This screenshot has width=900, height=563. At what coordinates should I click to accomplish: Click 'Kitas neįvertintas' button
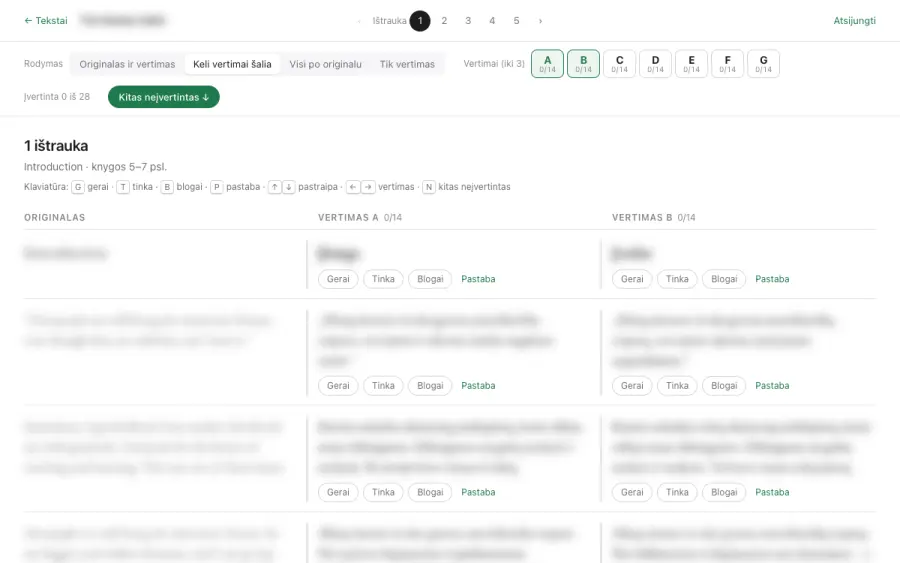pyautogui.click(x=164, y=97)
